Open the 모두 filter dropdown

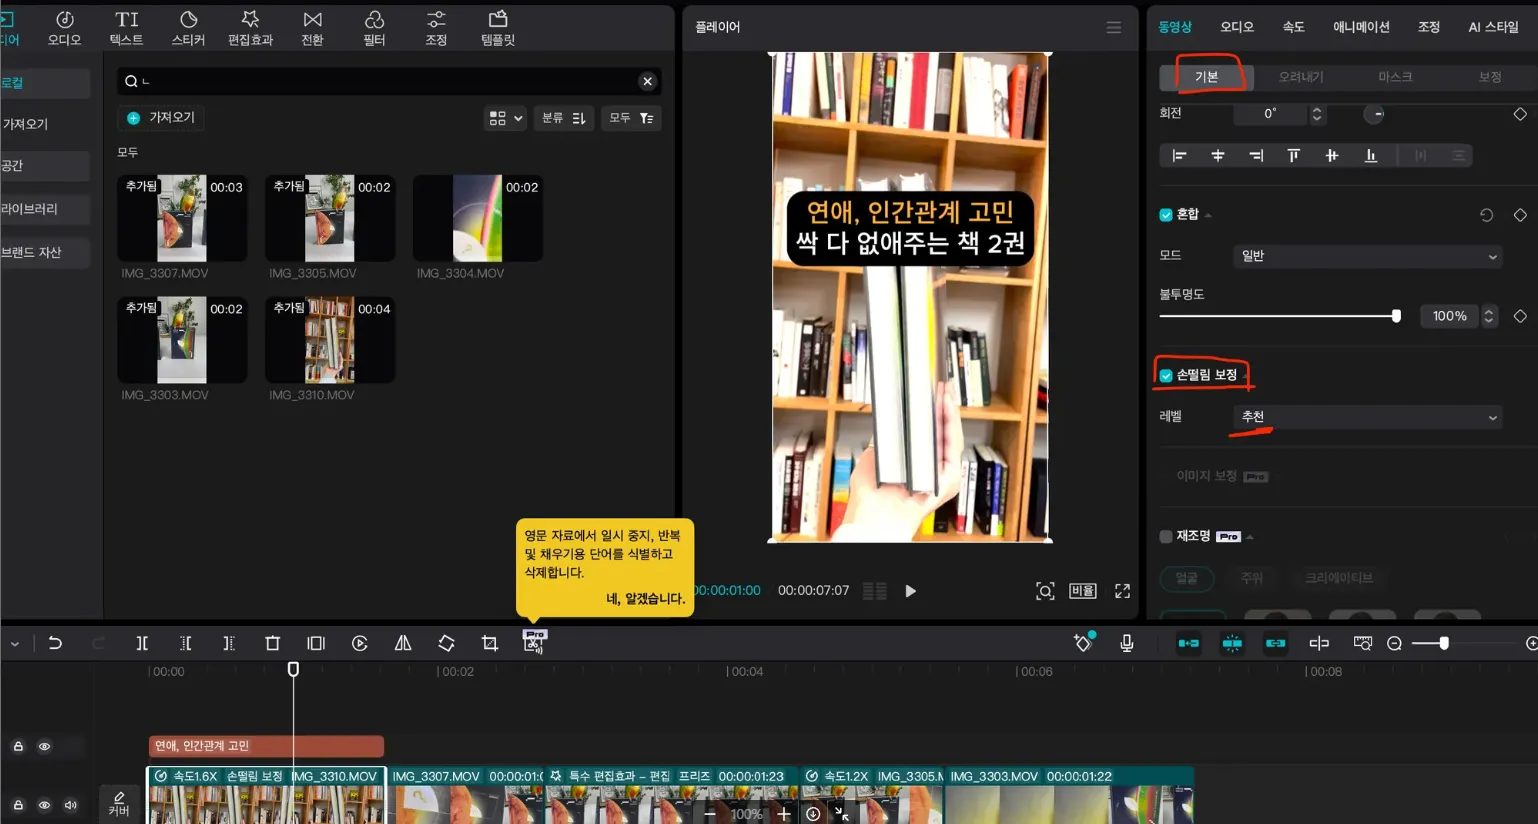click(631, 118)
